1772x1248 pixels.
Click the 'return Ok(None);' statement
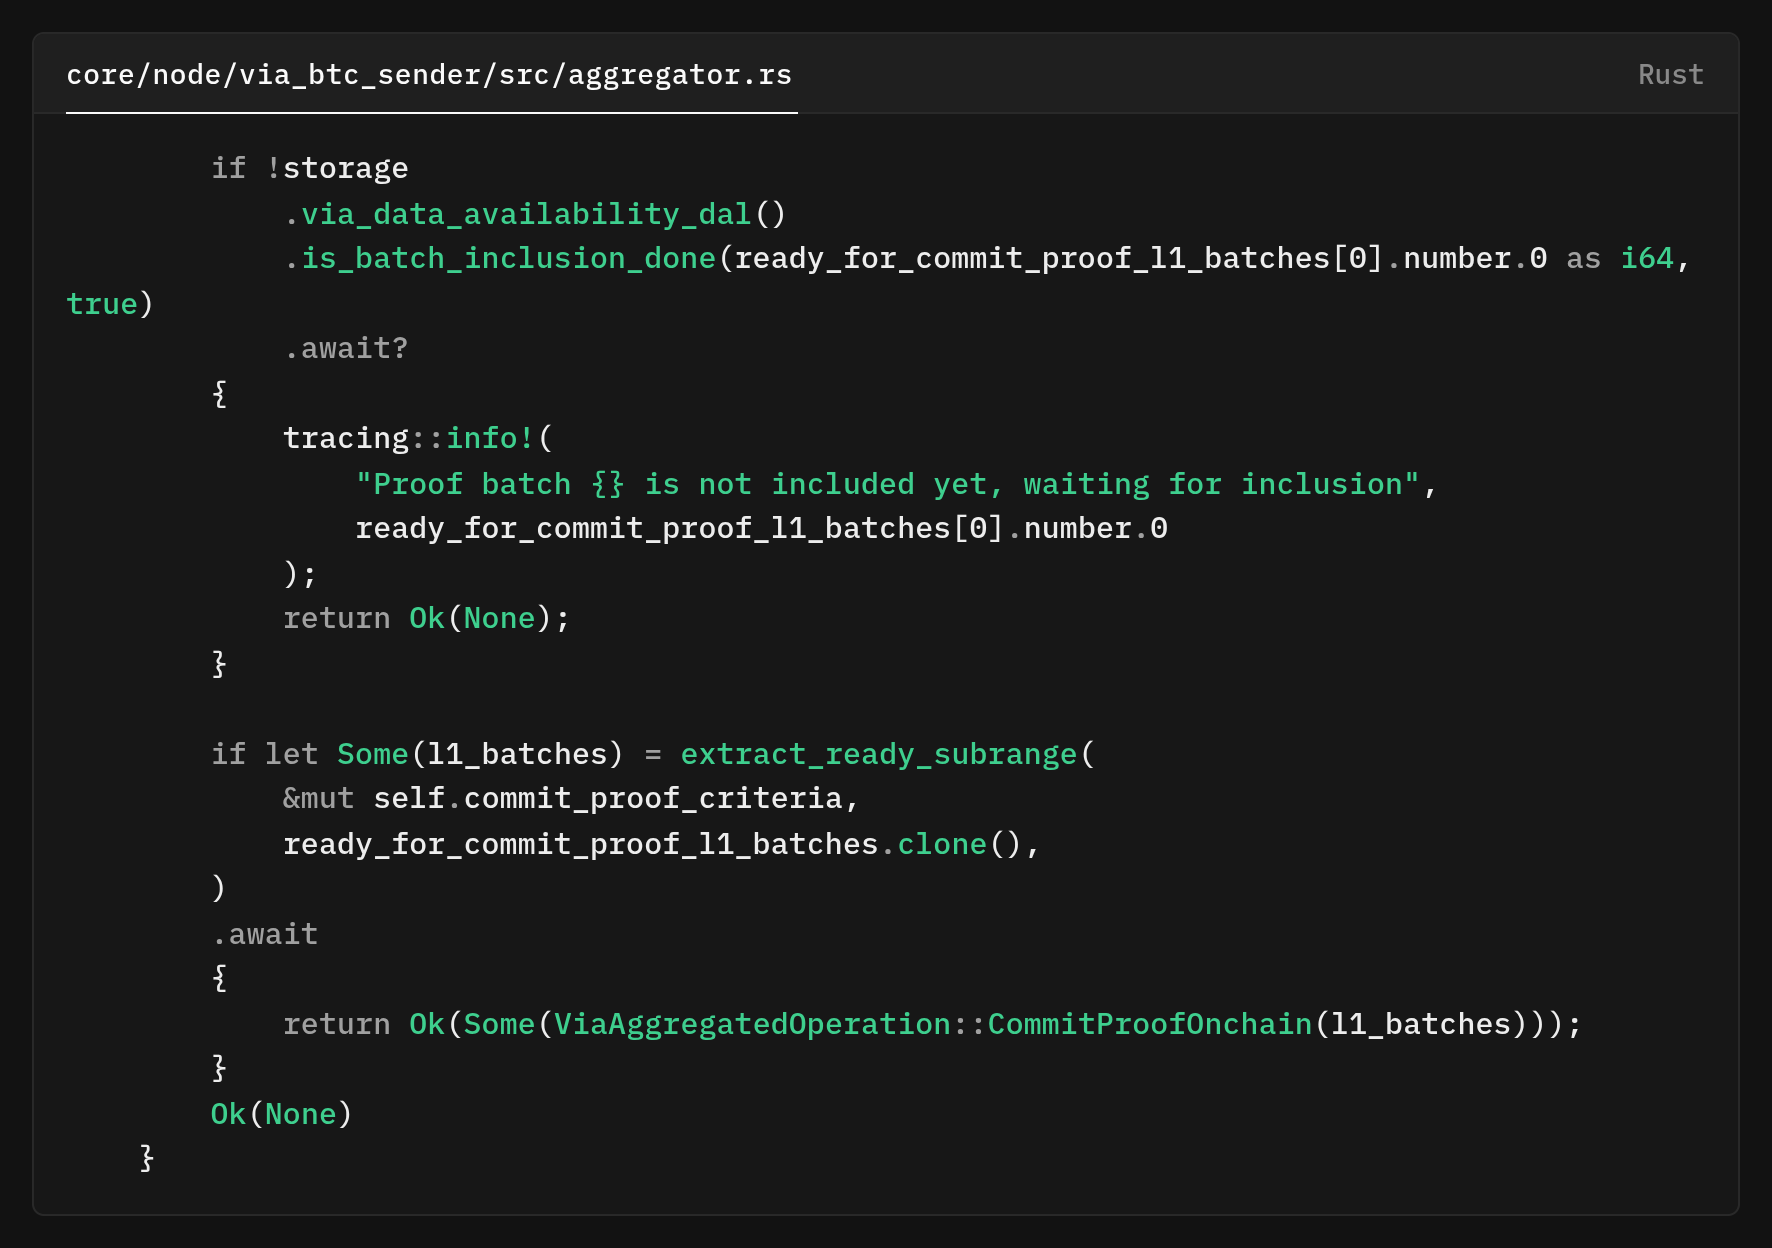[x=426, y=619]
